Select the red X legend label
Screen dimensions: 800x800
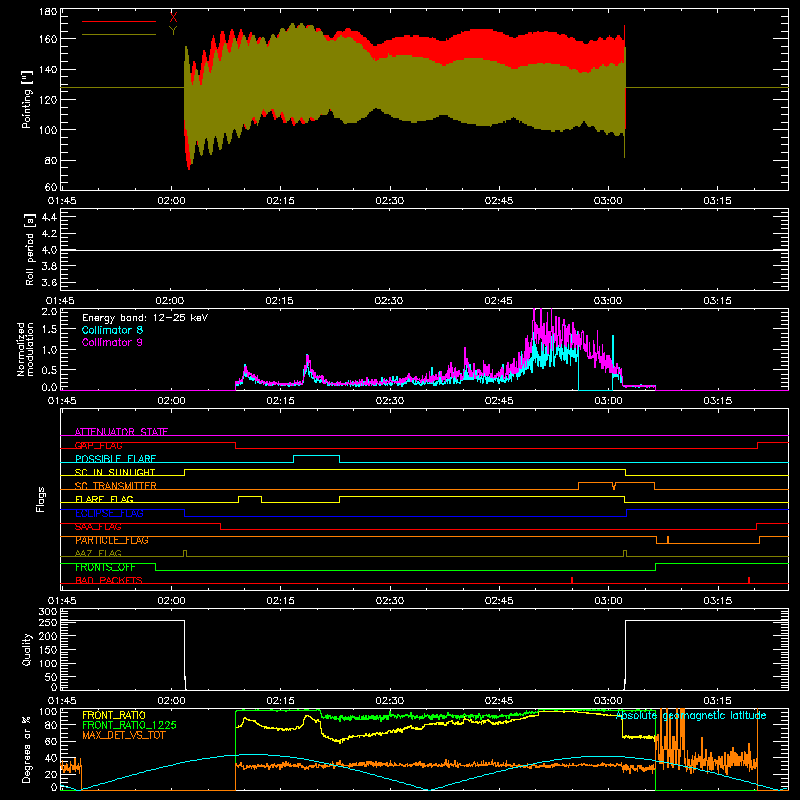click(x=173, y=17)
